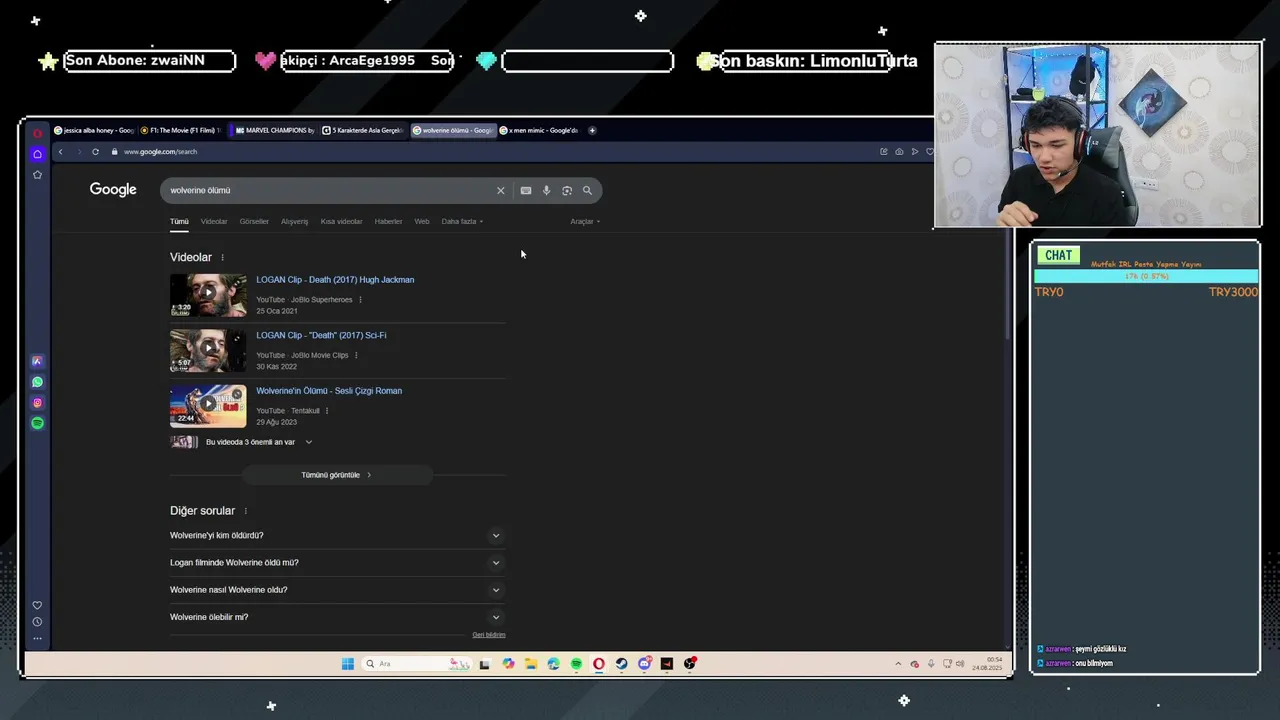Search by image with Google Lens icon
1280x720 pixels.
pyautogui.click(x=567, y=190)
